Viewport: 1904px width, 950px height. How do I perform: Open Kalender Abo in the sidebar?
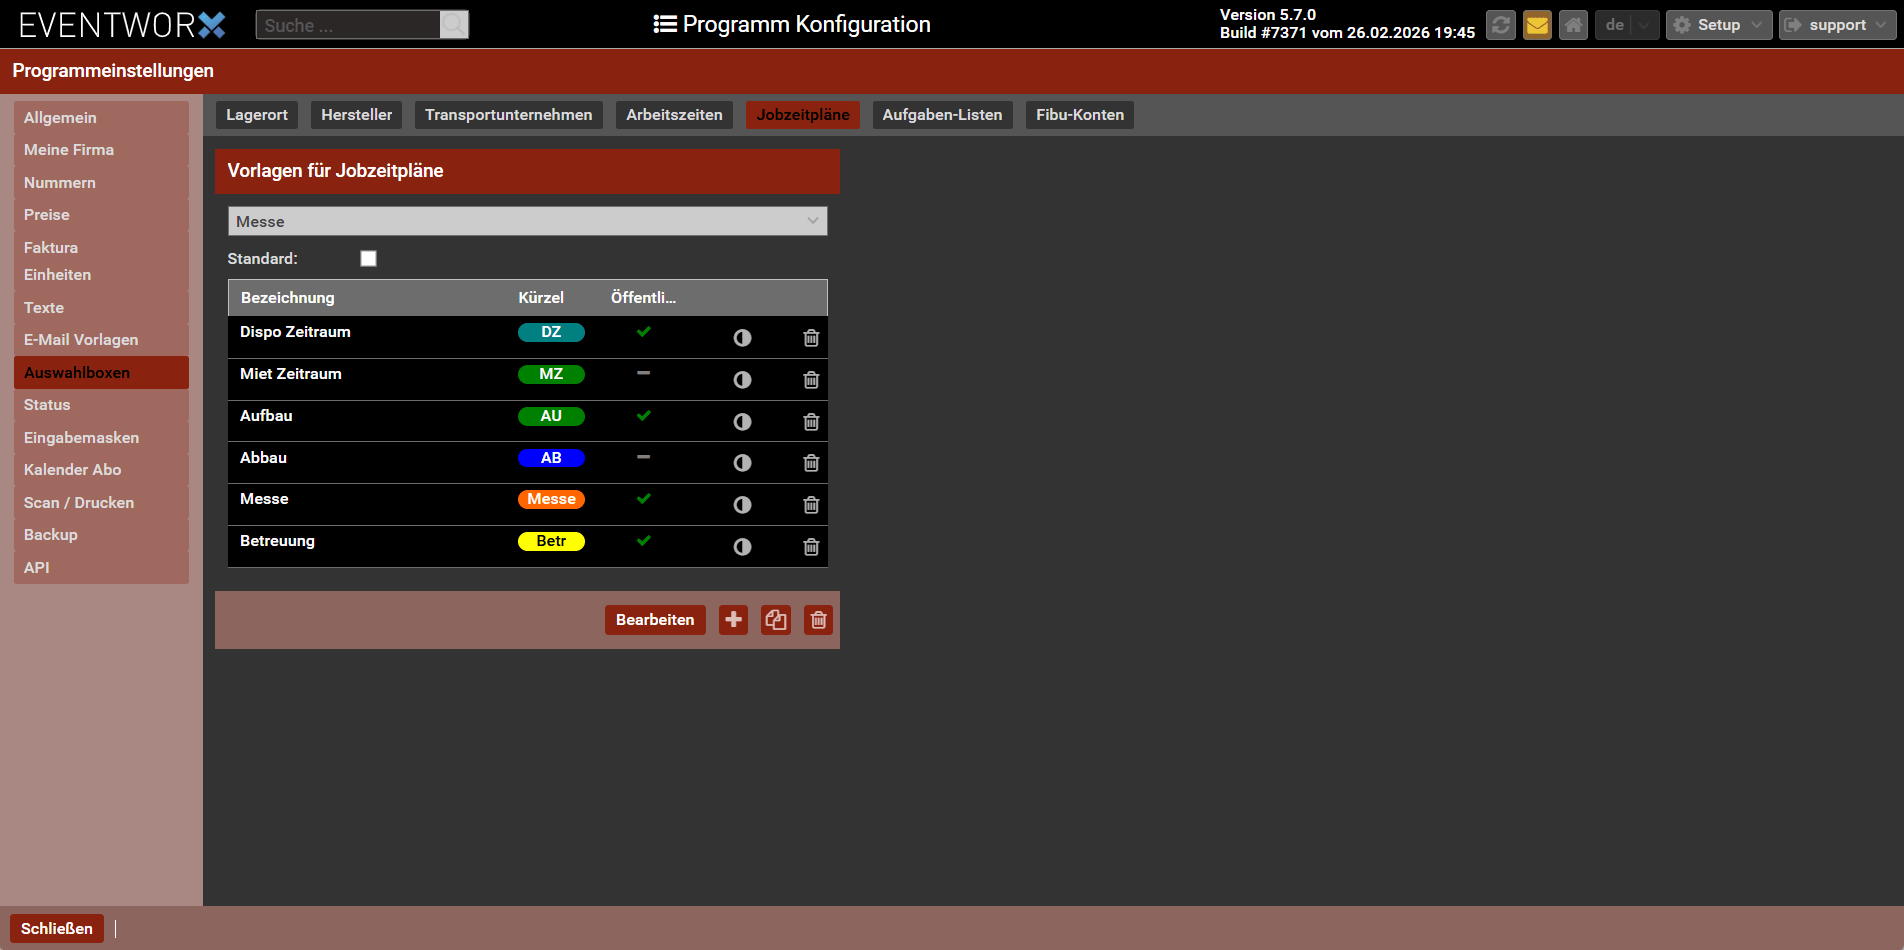coord(73,470)
